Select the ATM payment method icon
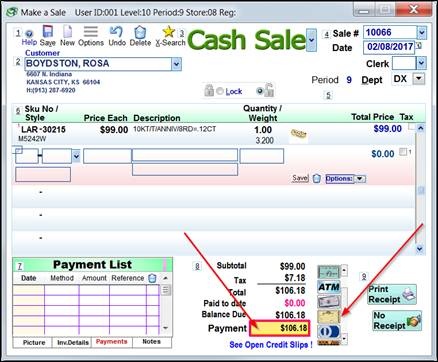438x362 pixels. [x=329, y=287]
